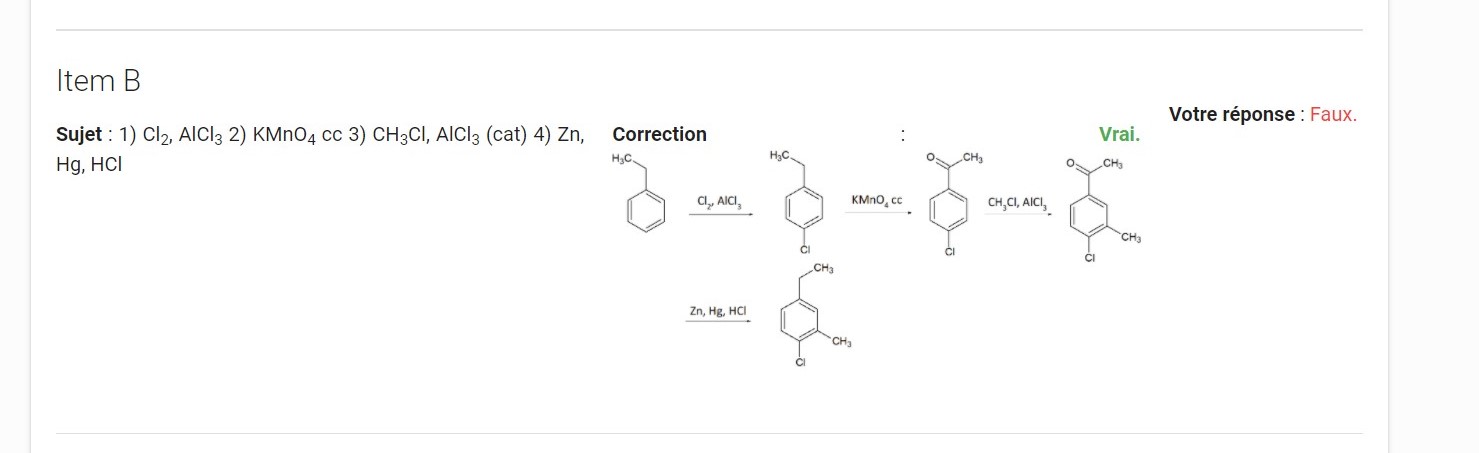Click the bold Correction label
The height and width of the screenshot is (453, 1479).
659,134
